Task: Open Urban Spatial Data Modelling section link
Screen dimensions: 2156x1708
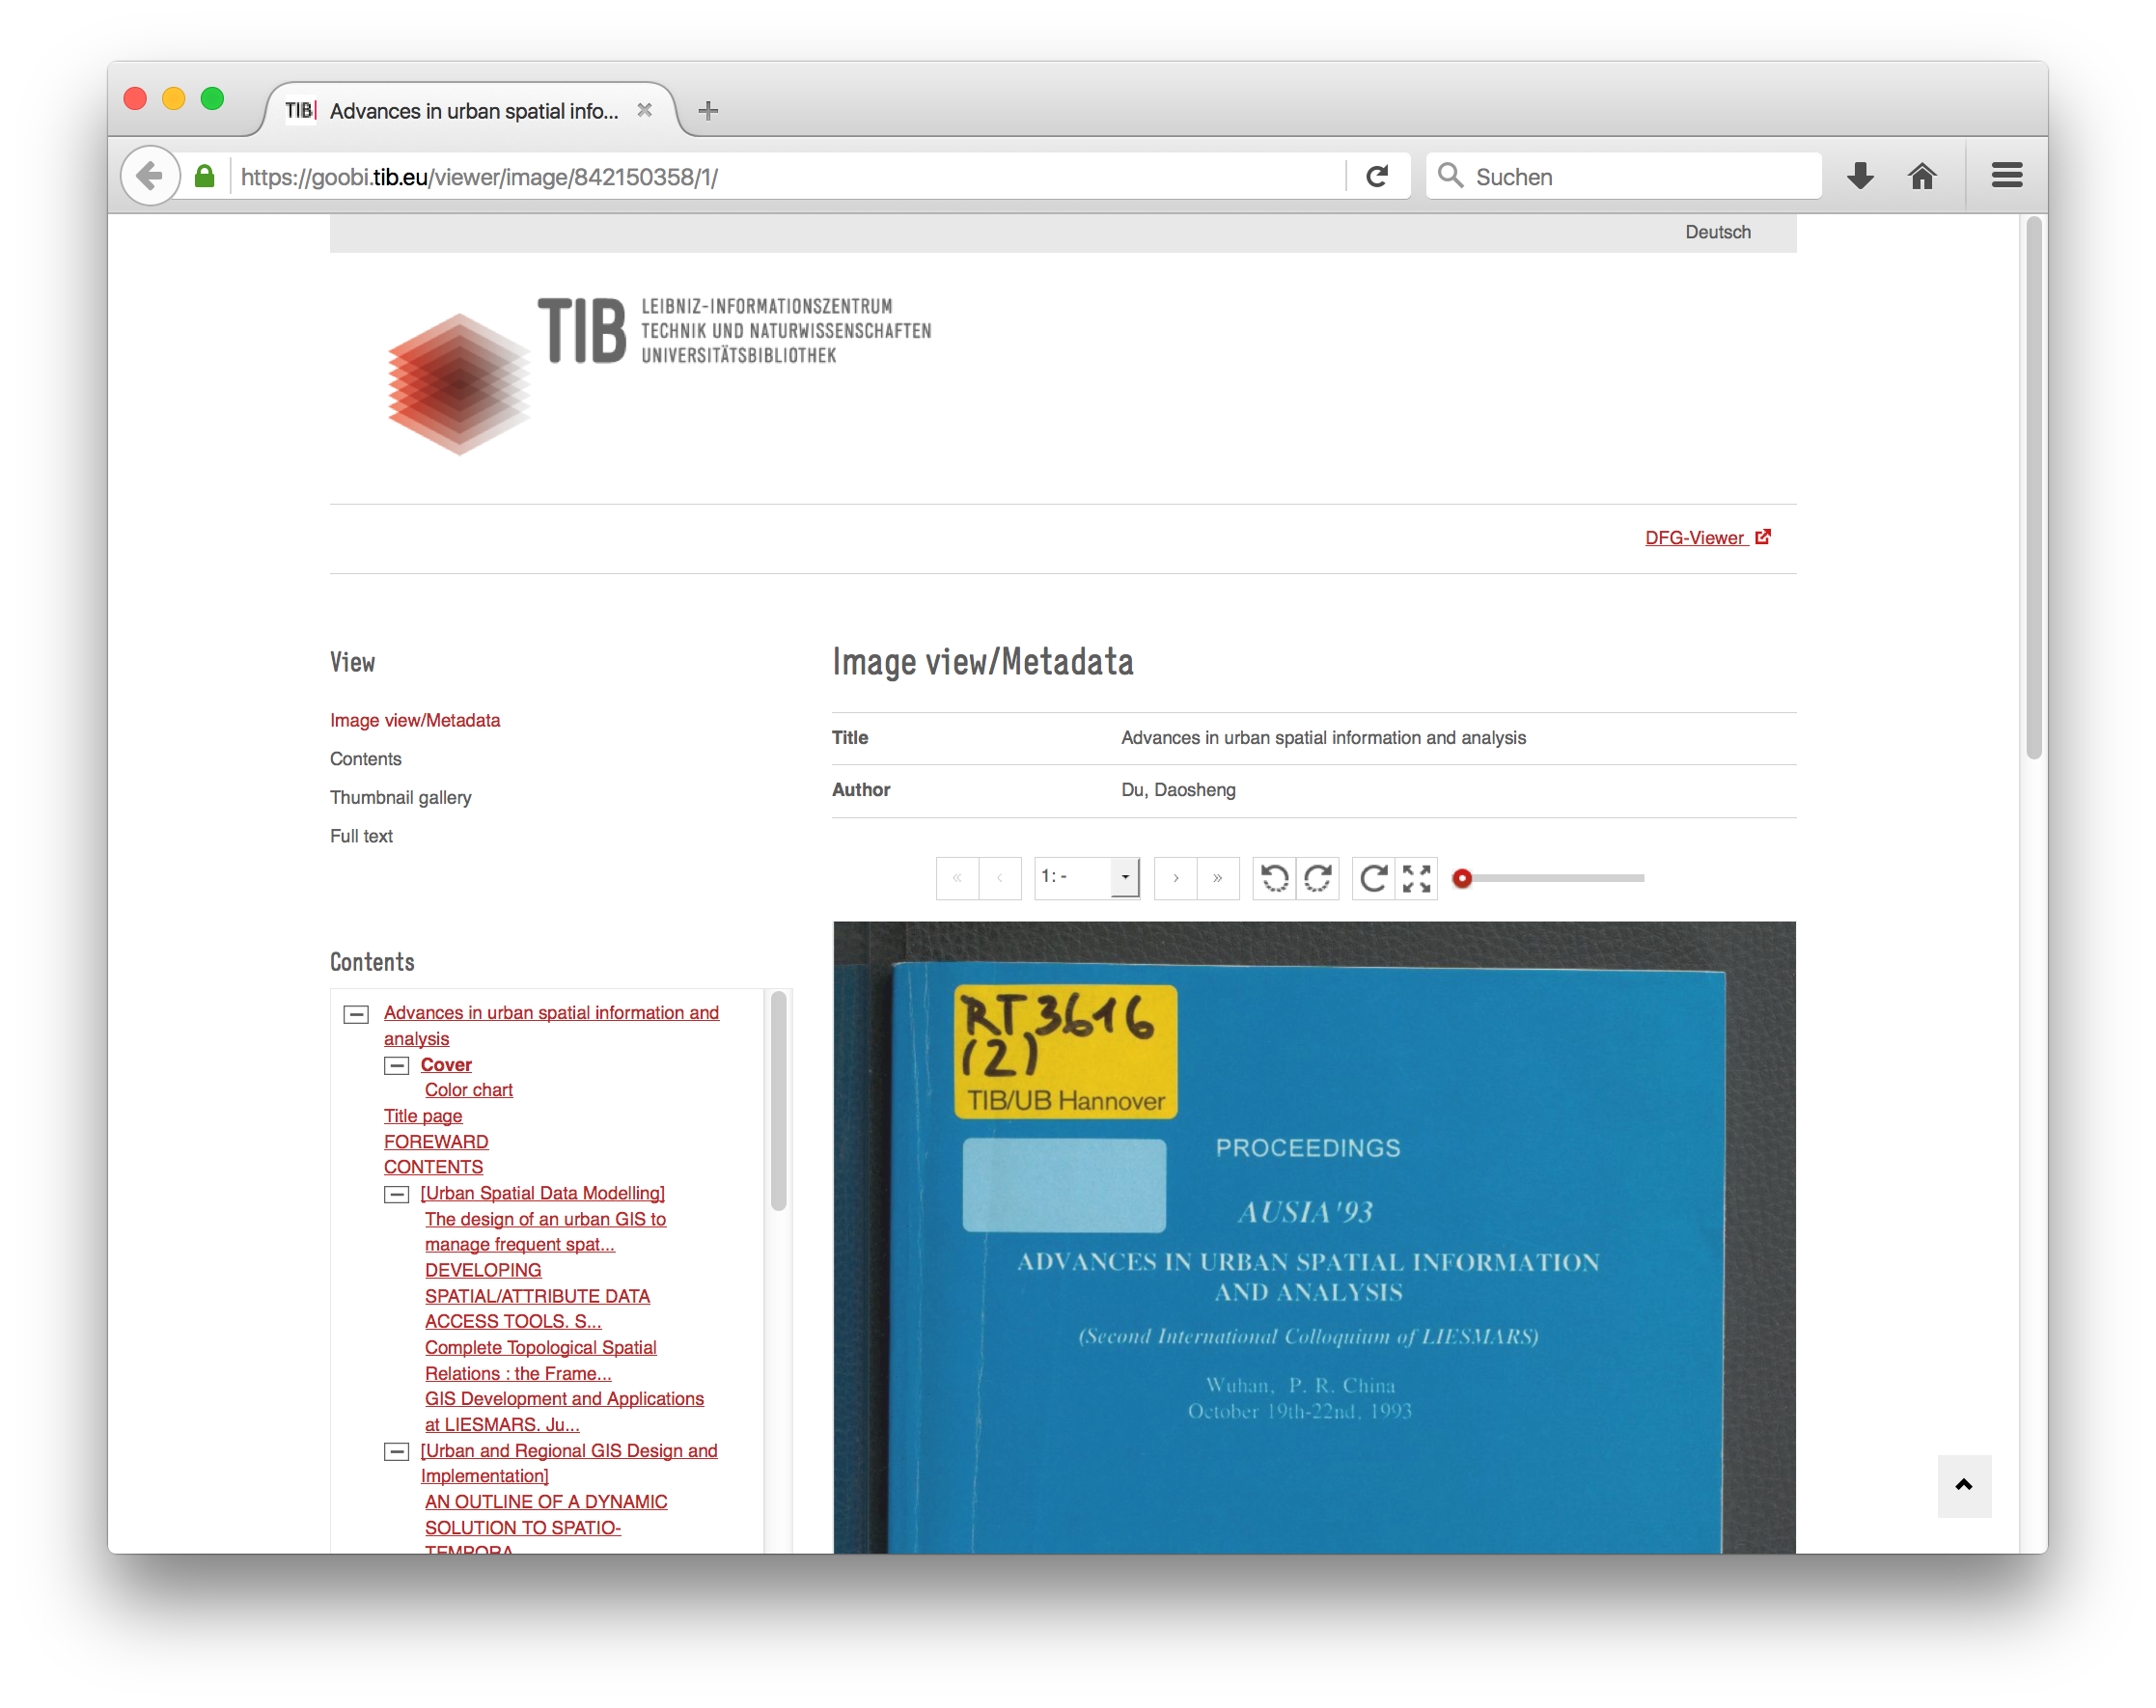Action: (542, 1193)
